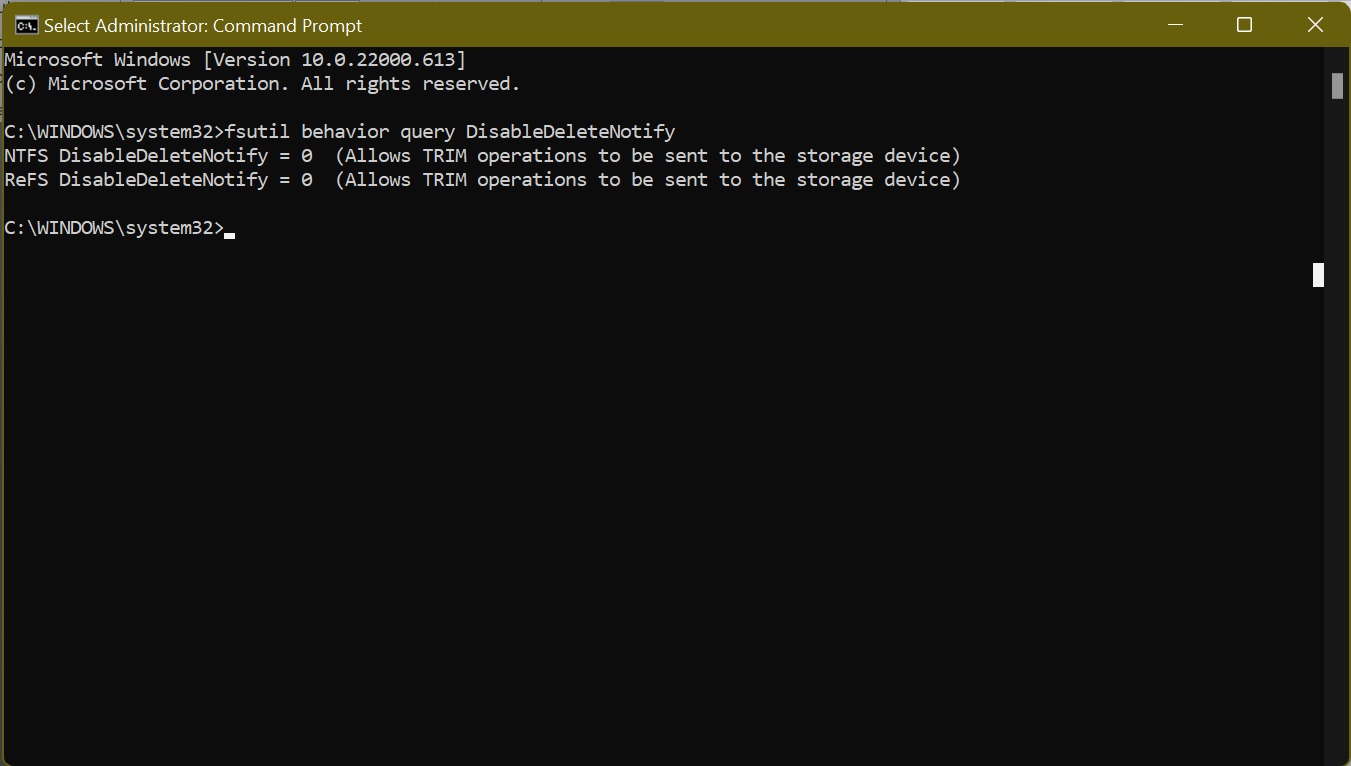This screenshot has height=766, width=1351.
Task: Close the Administrator Command Prompt window
Action: (1315, 25)
